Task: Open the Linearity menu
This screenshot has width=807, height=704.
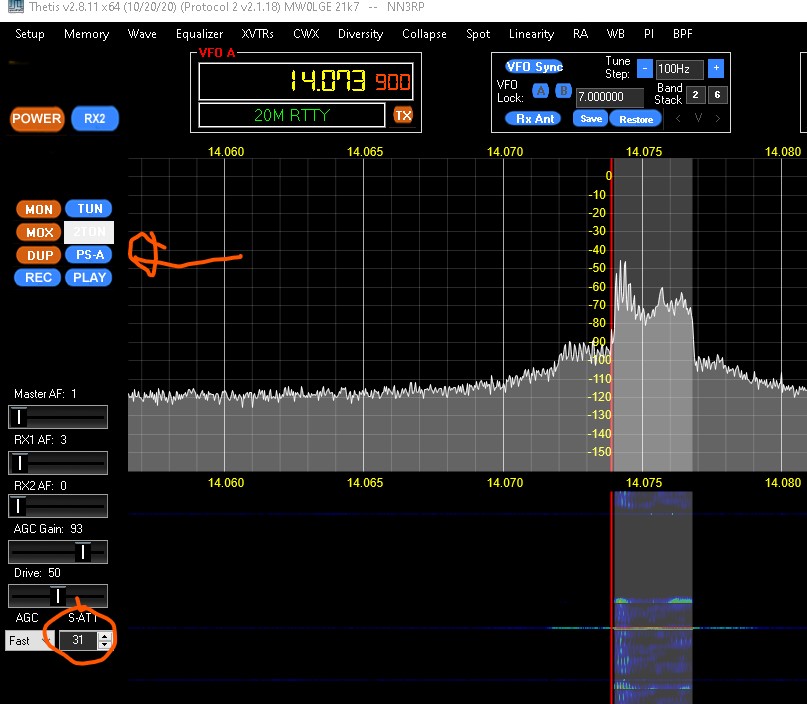Action: pyautogui.click(x=531, y=34)
